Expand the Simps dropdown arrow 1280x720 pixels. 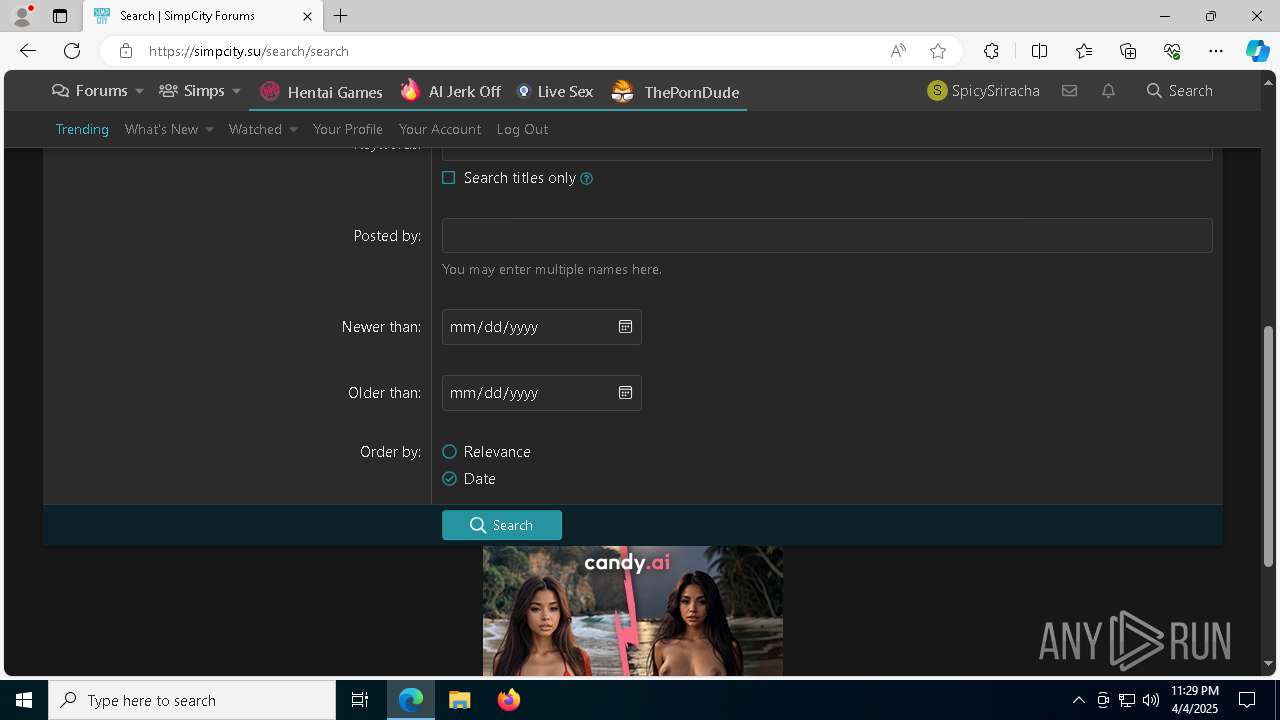point(236,92)
